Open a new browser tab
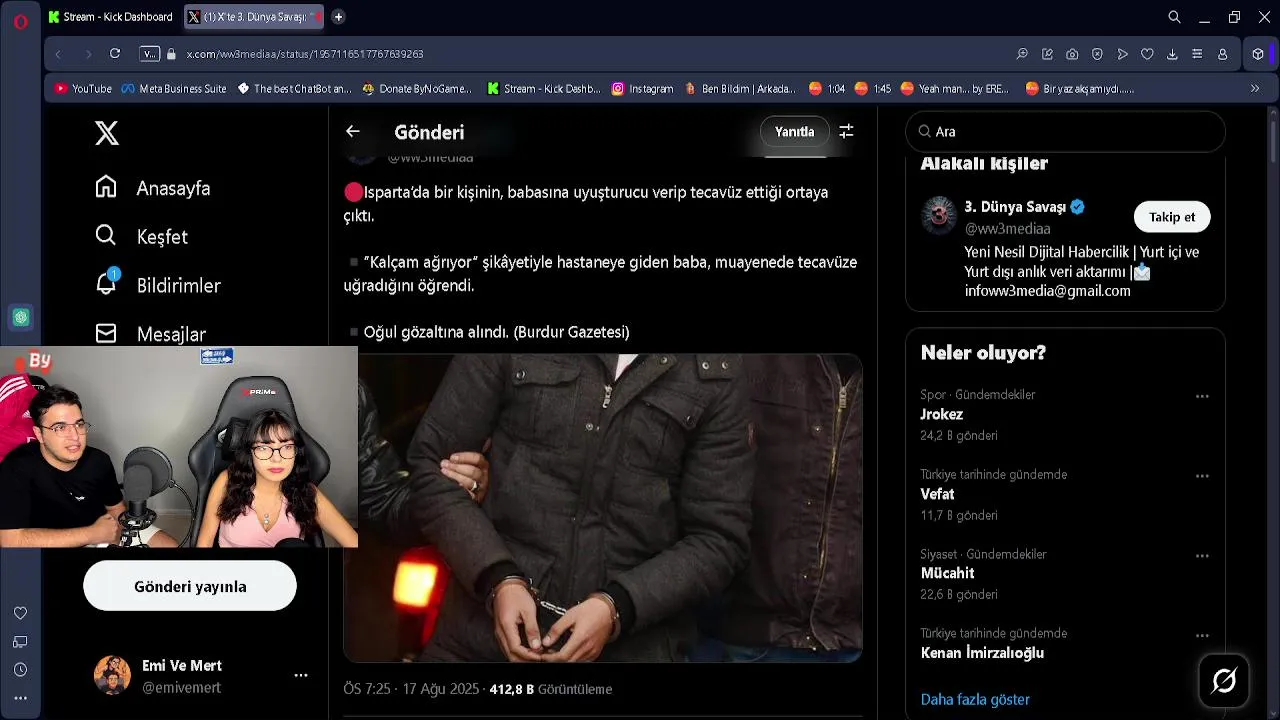Viewport: 1280px width, 720px height. pyautogui.click(x=338, y=17)
